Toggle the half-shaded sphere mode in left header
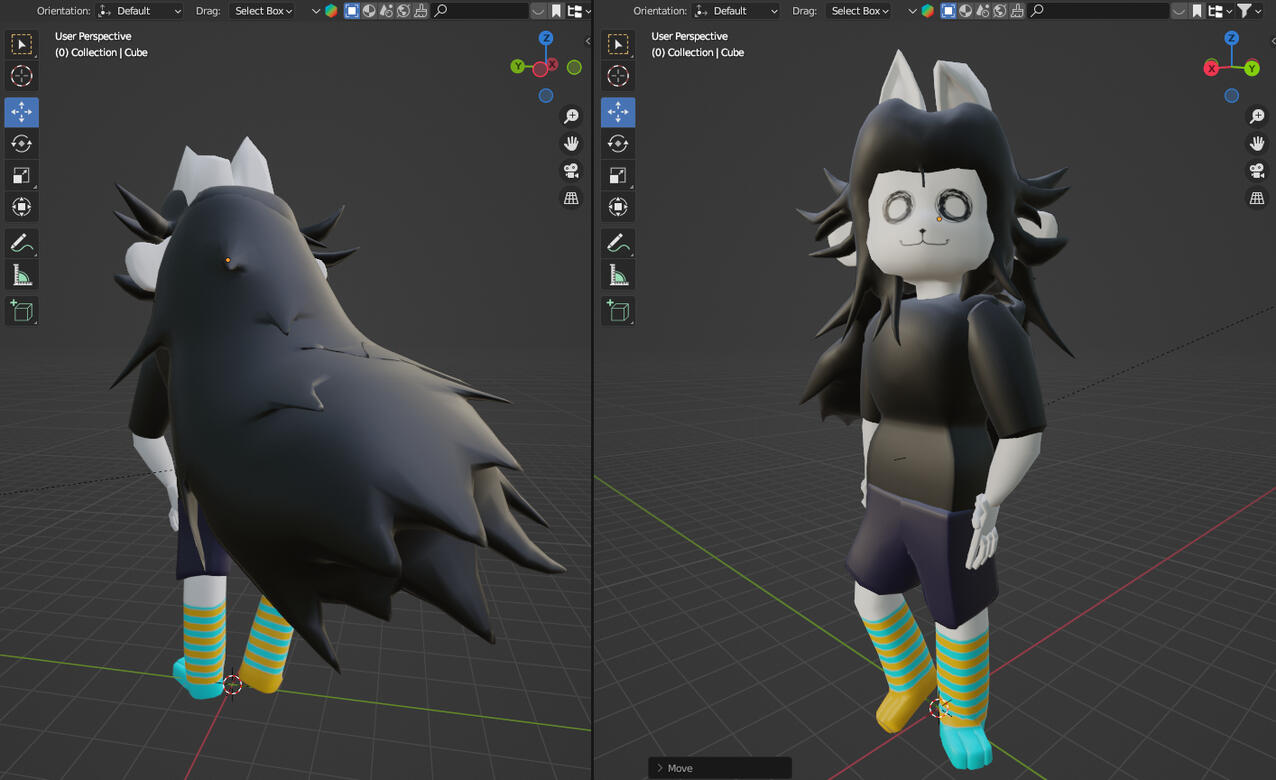Viewport: 1276px width, 780px height. coord(369,11)
